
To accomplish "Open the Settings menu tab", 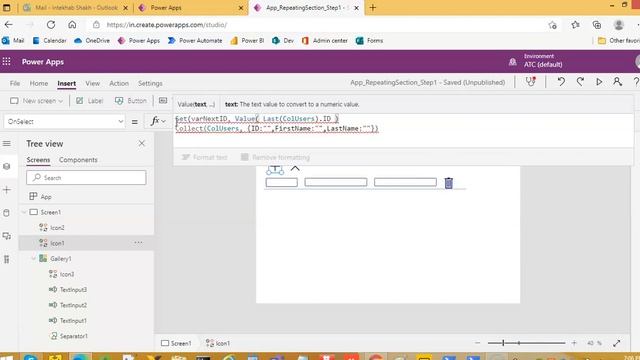I will [x=150, y=83].
